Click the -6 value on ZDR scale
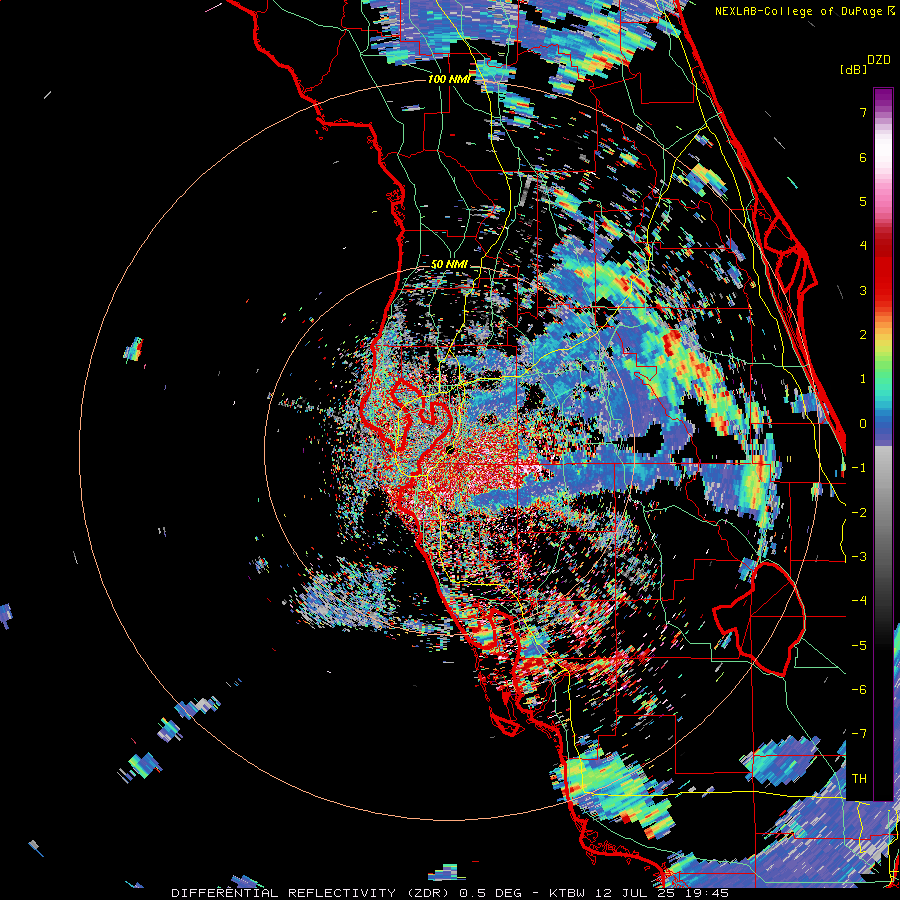900x900 pixels. click(x=859, y=690)
